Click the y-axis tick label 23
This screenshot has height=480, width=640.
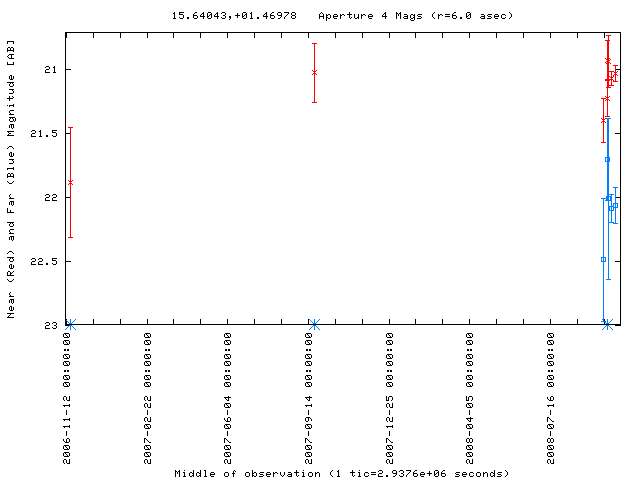51,325
